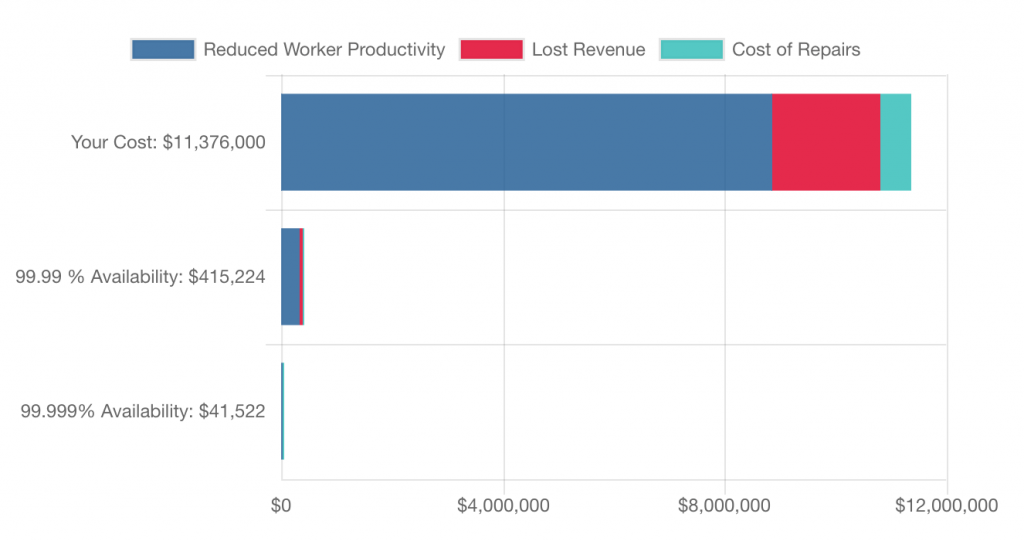Screen dimensions: 1024x541
Task: Select the "99.999% Availability: $41,522" label
Action: 143,411
